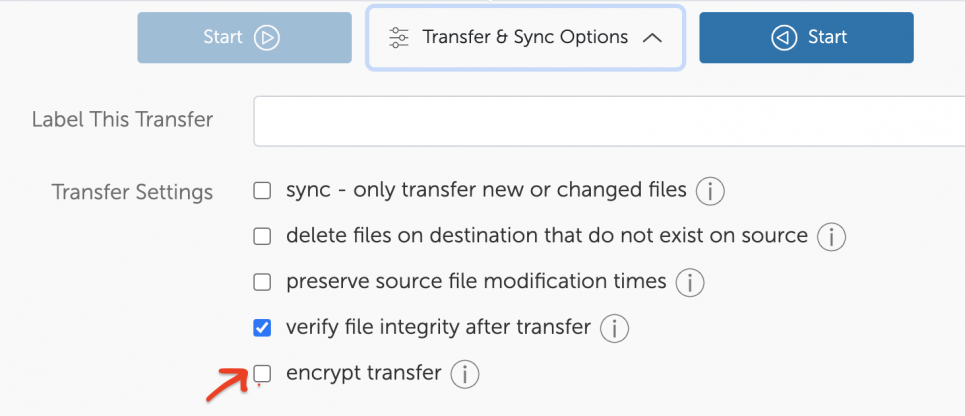965x416 pixels.
Task: Click the right-pointing play icon on left Start
Action: [266, 38]
